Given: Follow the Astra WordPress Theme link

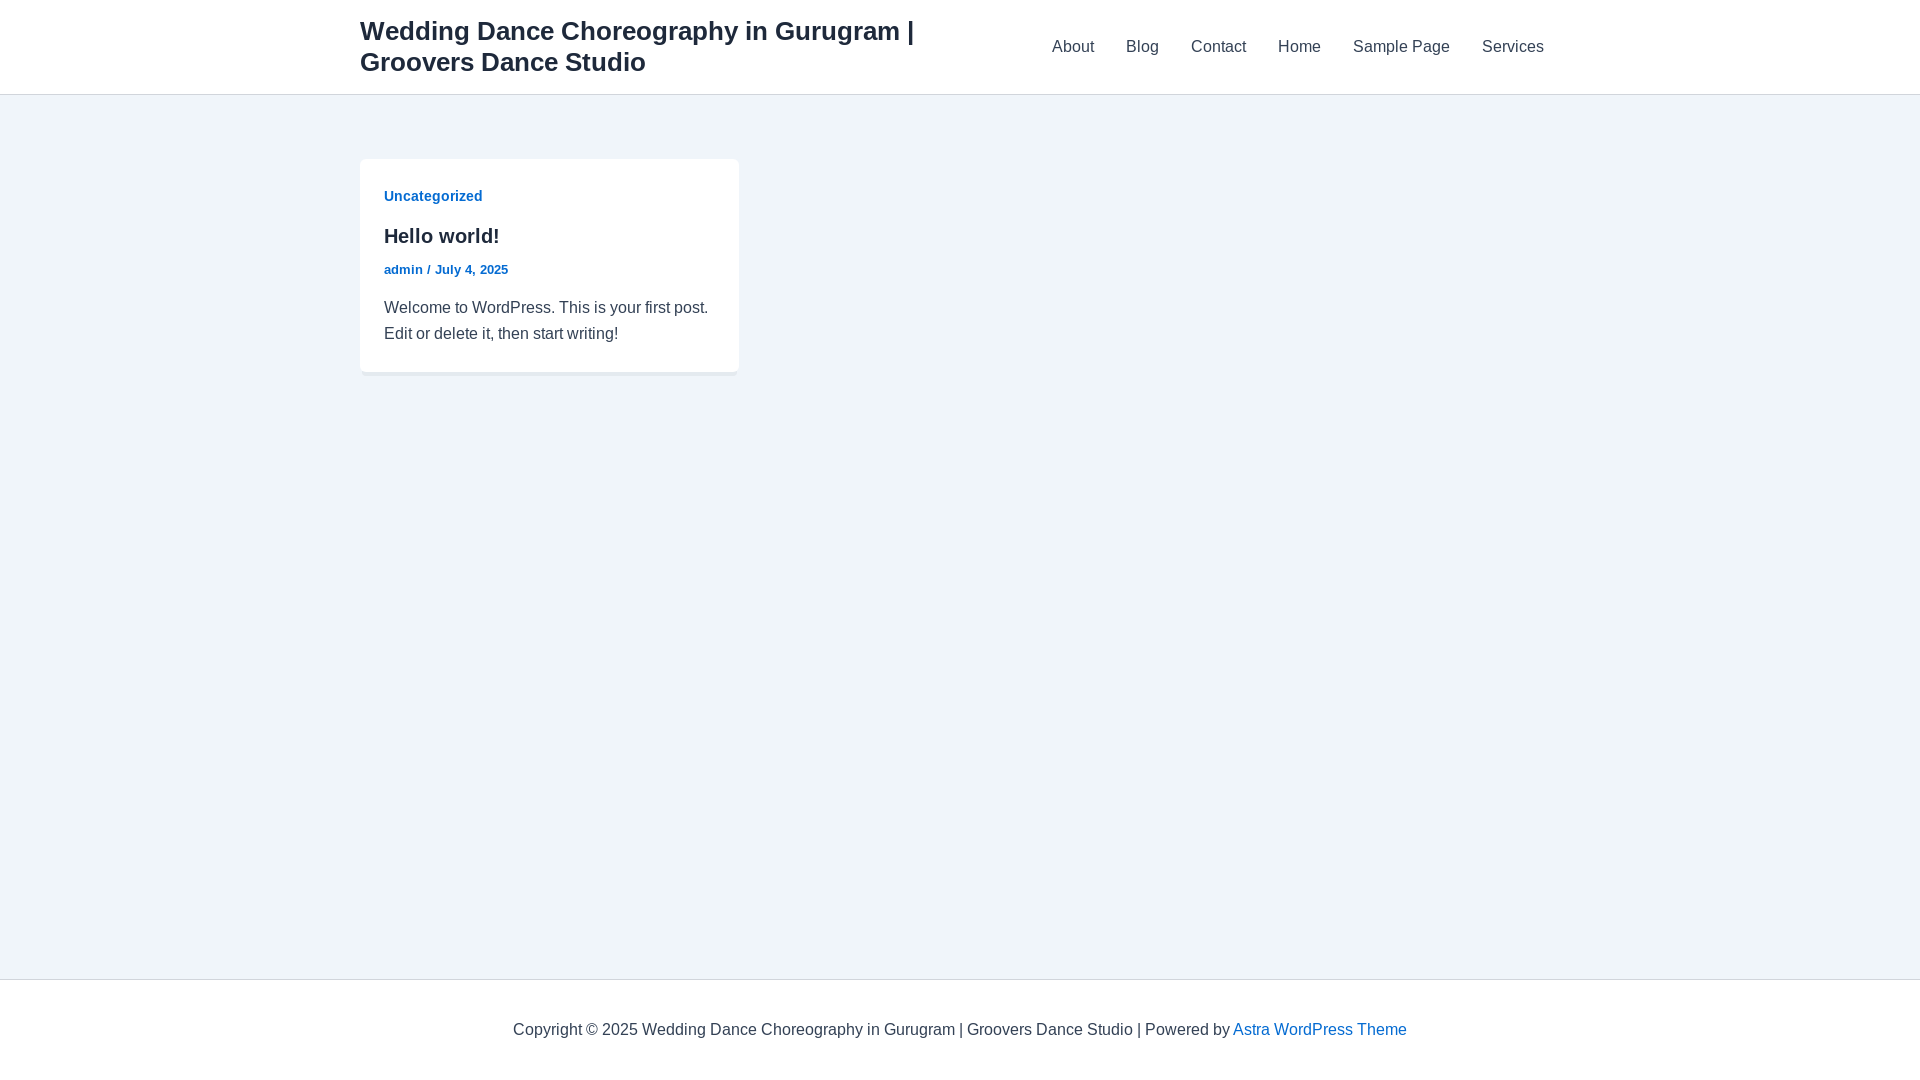Looking at the screenshot, I should pyautogui.click(x=1319, y=1029).
